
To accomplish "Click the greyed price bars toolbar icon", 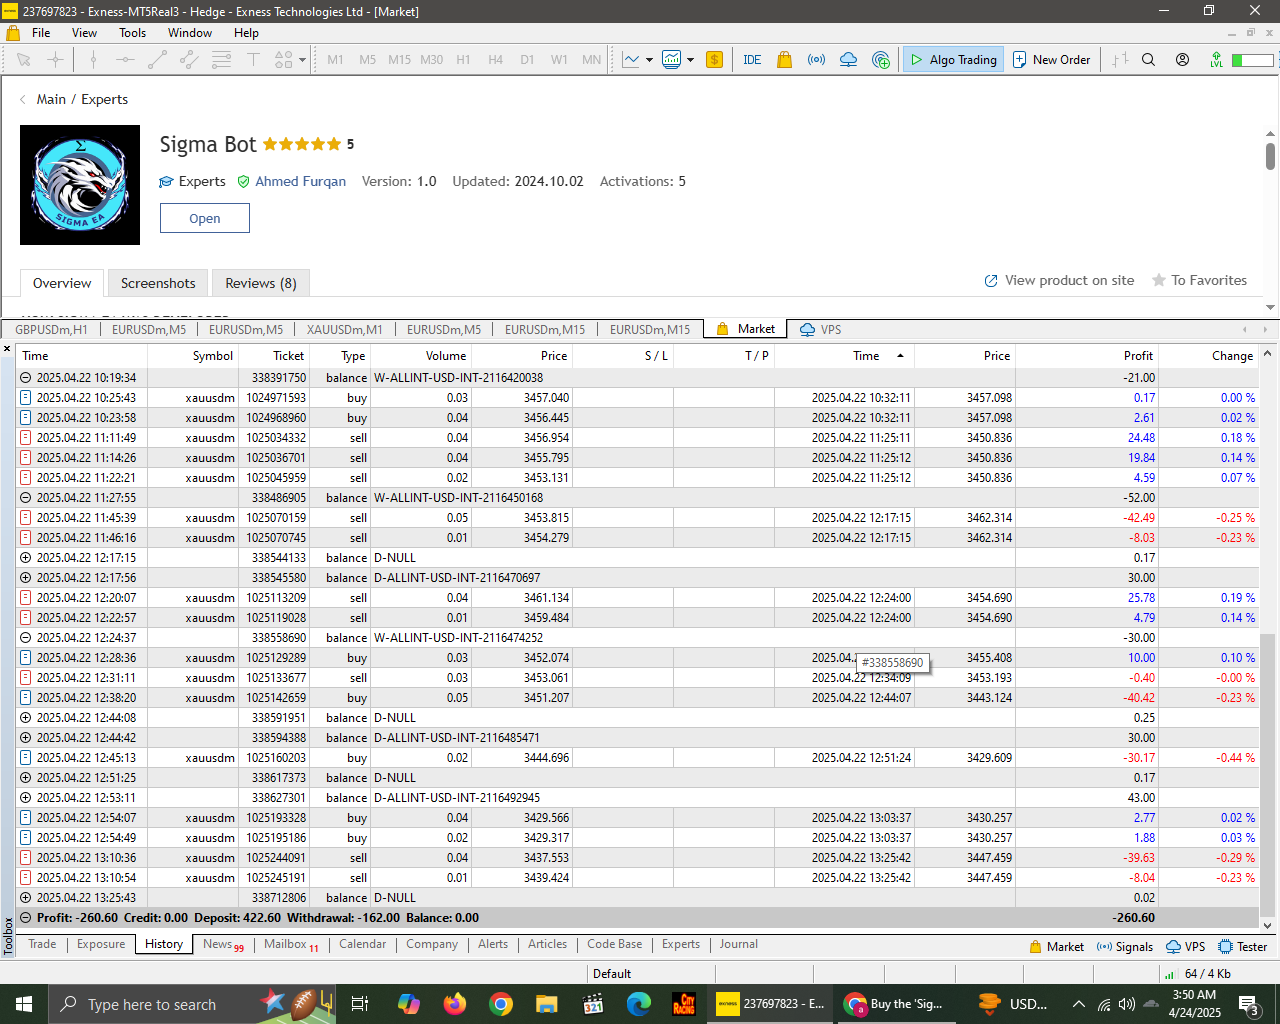I will coord(1120,60).
